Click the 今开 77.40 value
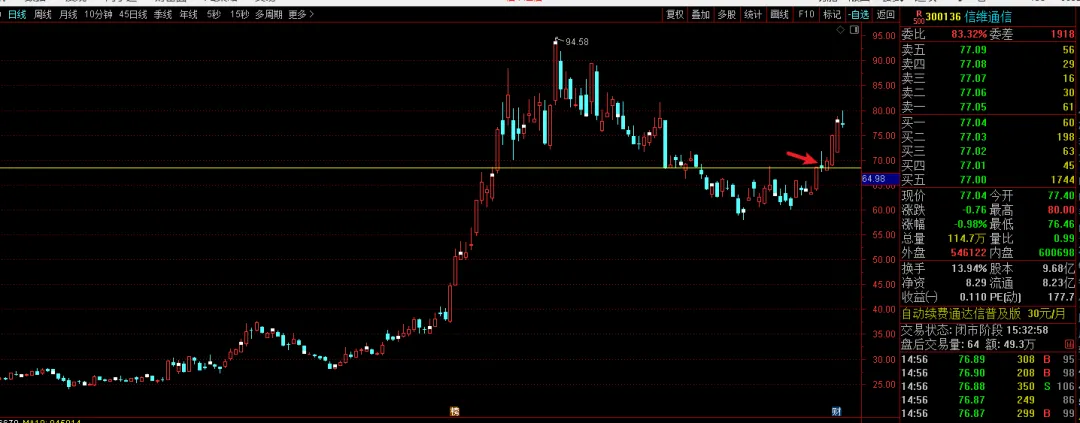This screenshot has height=423, width=1080. 1061,196
